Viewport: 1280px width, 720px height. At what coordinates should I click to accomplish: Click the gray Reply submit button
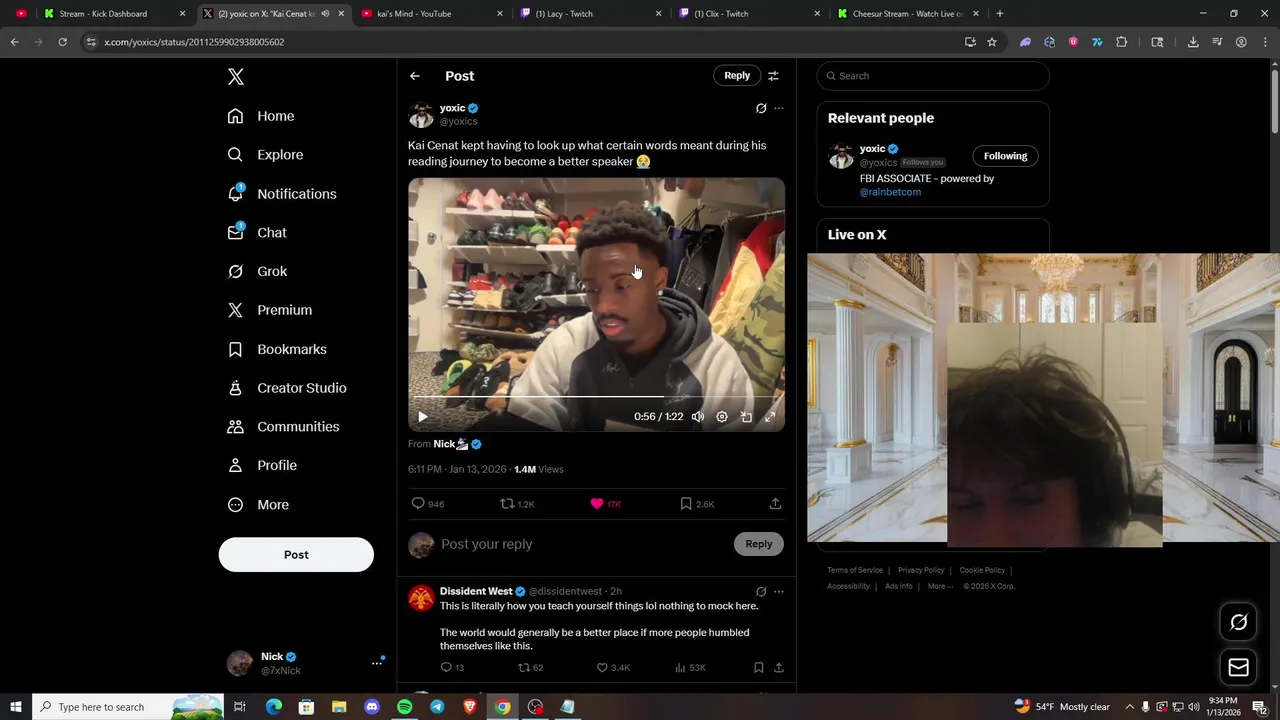(758, 544)
